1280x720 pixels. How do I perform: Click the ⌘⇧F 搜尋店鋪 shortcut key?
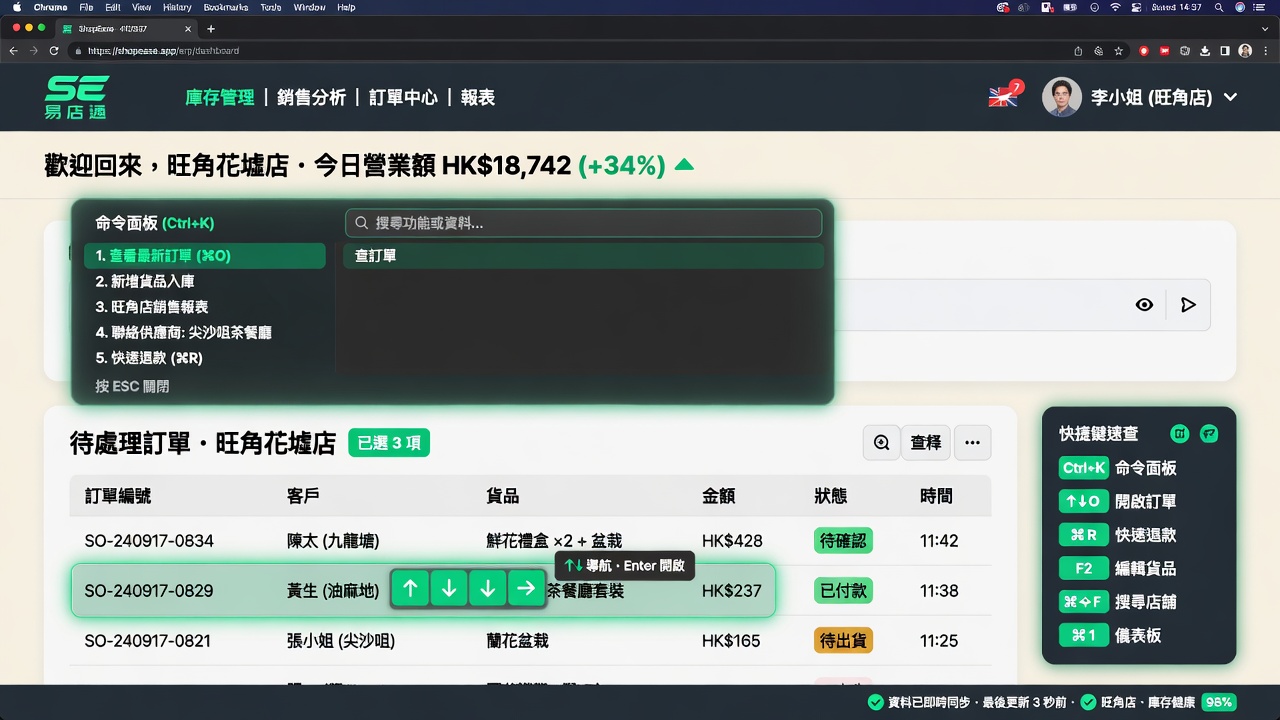[x=1084, y=602]
